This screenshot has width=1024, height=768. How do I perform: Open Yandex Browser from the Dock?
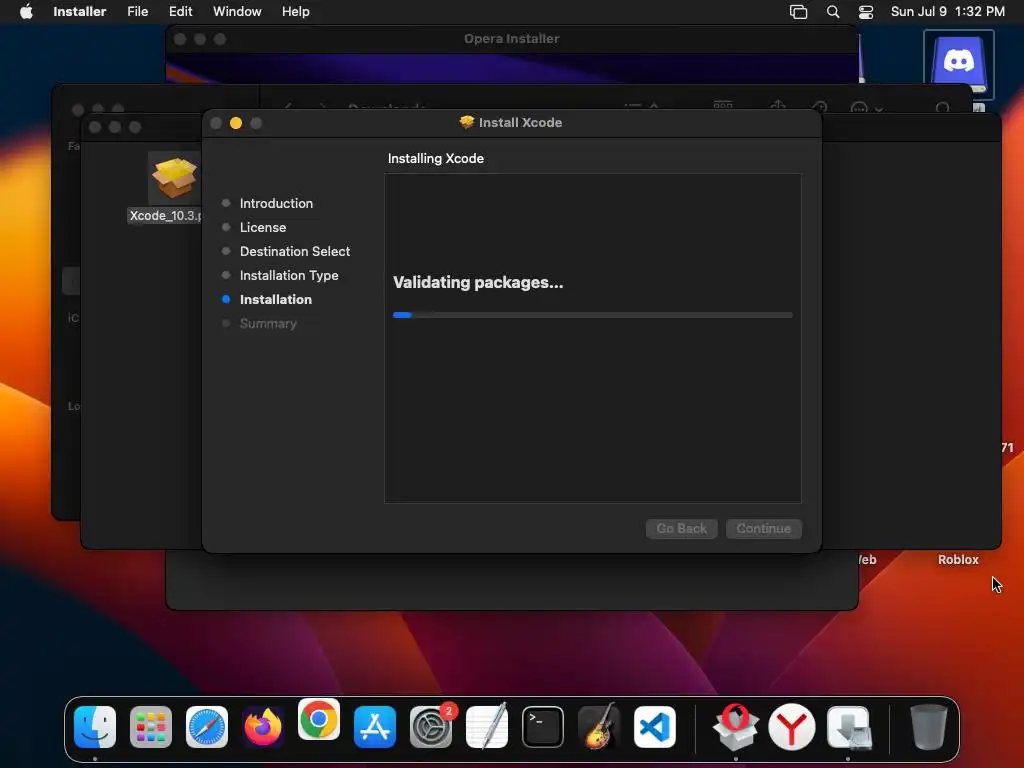pyautogui.click(x=792, y=727)
